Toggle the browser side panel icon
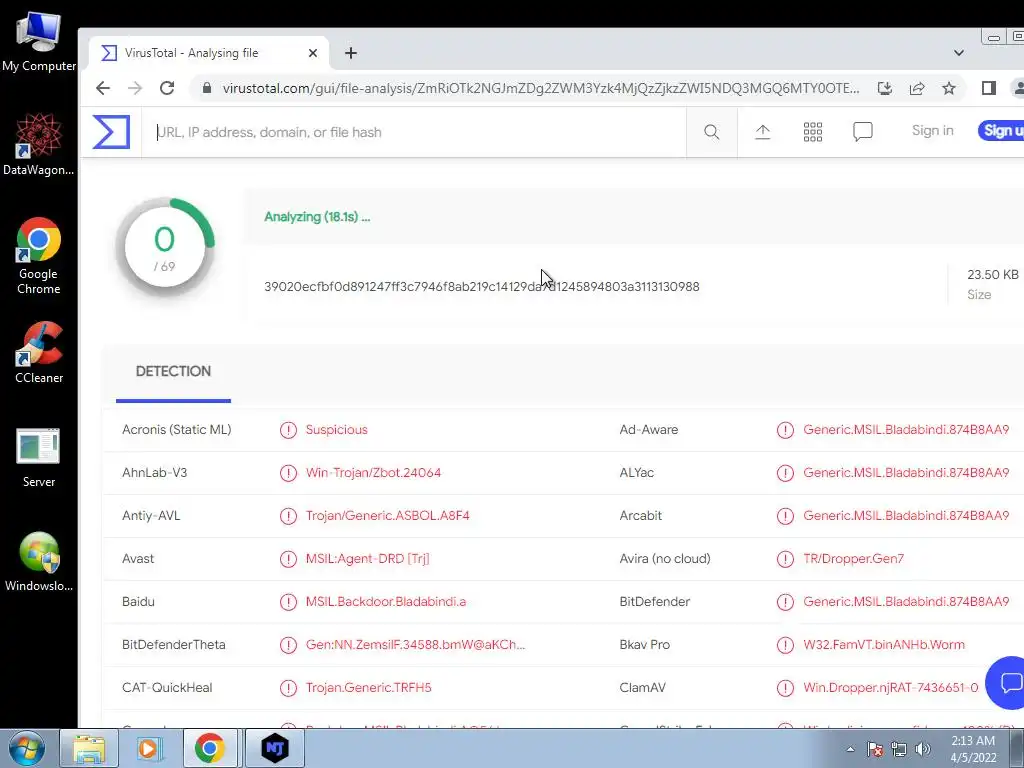The width and height of the screenshot is (1024, 768). point(989,88)
